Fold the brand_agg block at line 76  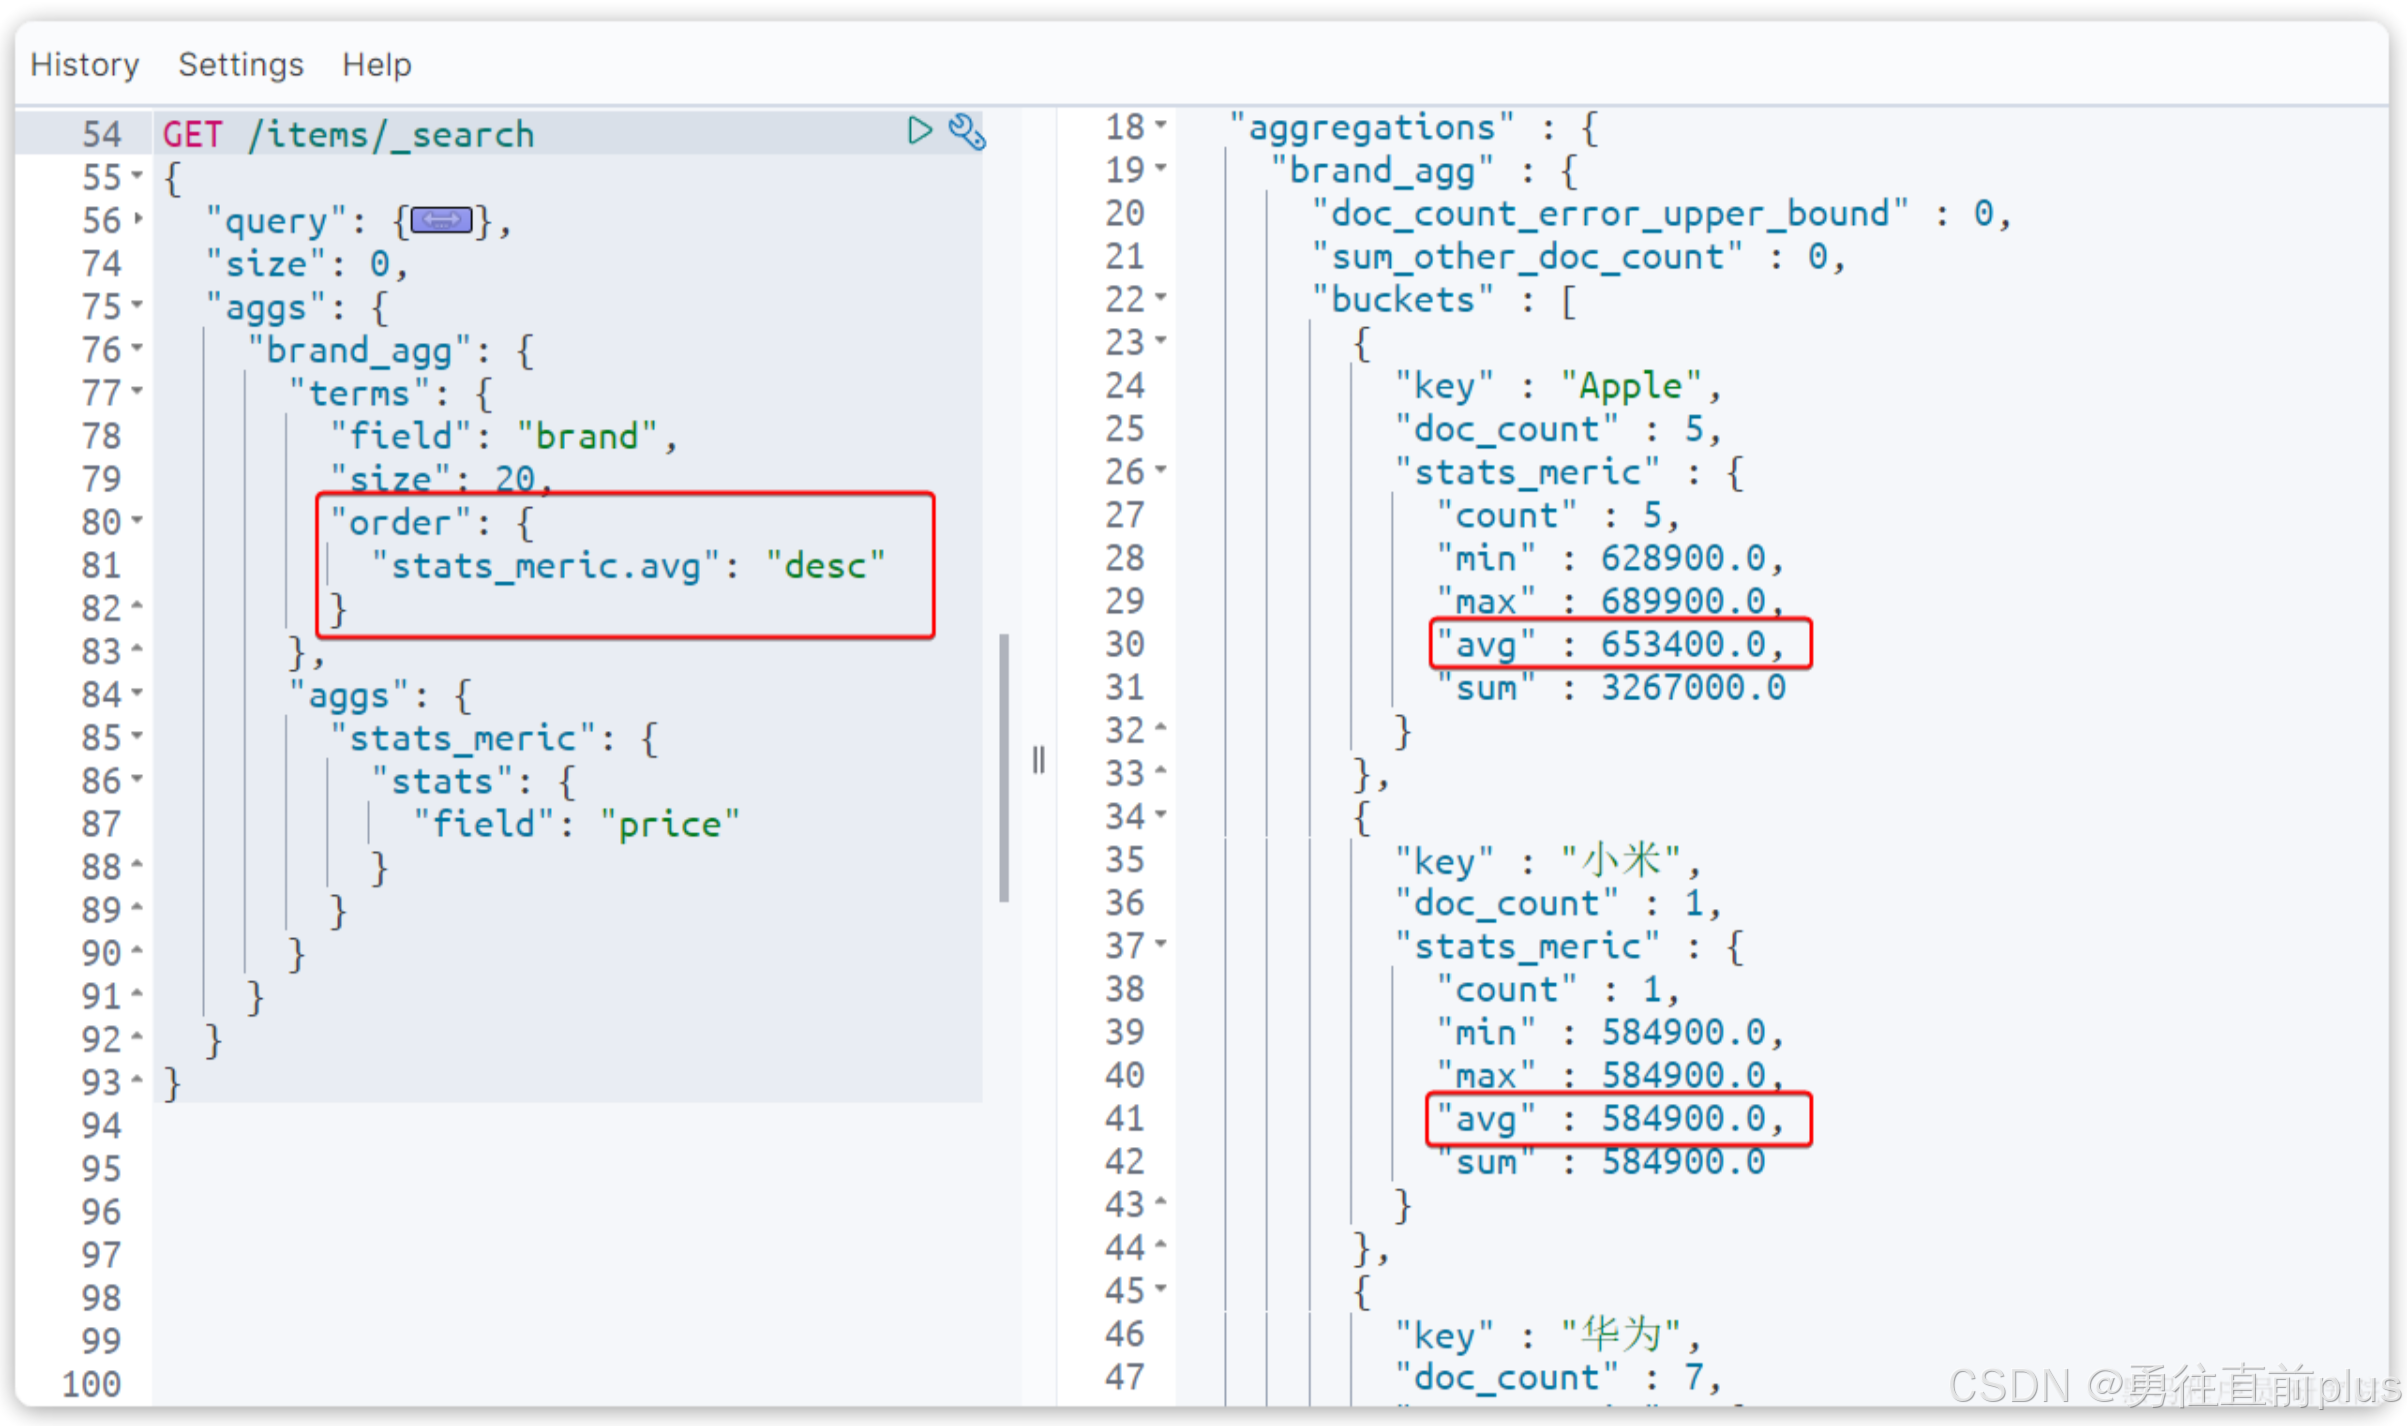[138, 348]
